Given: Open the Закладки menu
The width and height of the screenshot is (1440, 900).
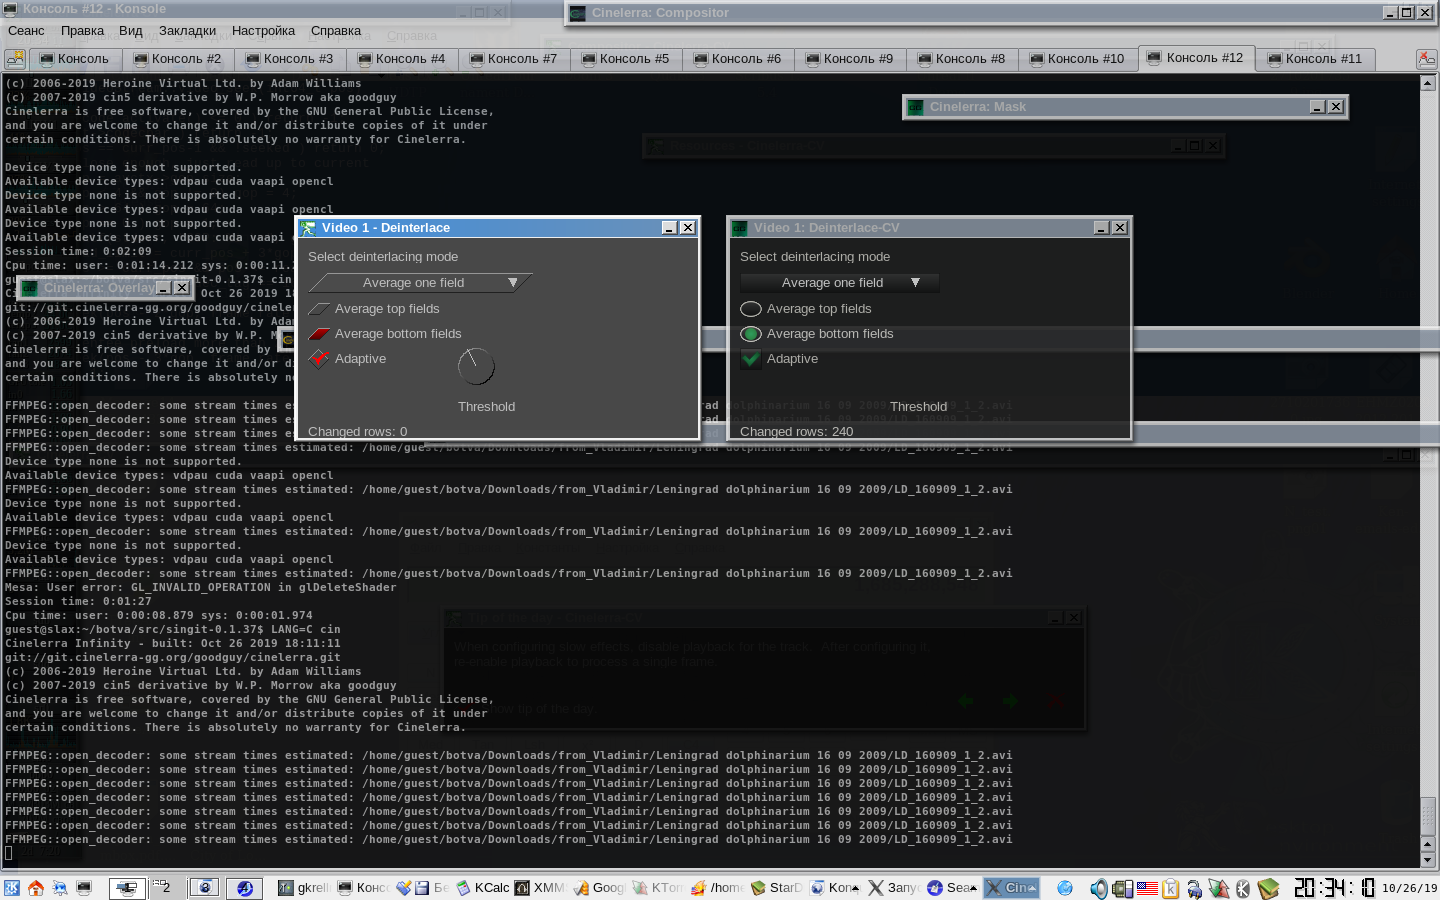Looking at the screenshot, I should coord(187,31).
